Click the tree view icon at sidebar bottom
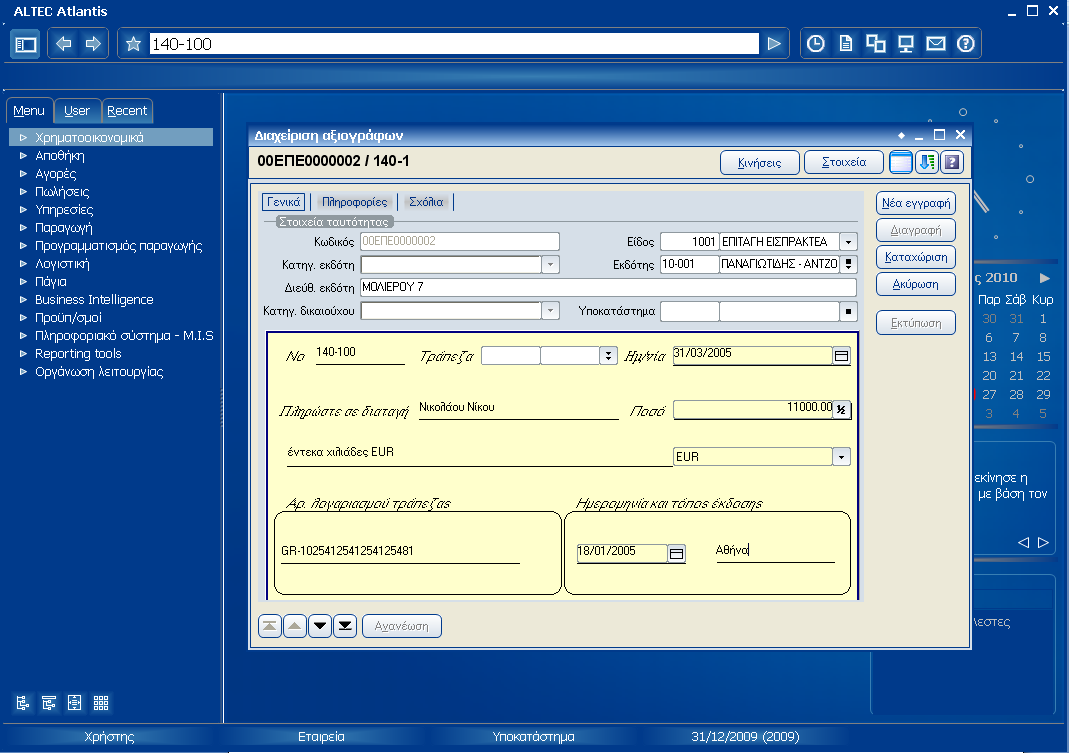 coord(22,703)
